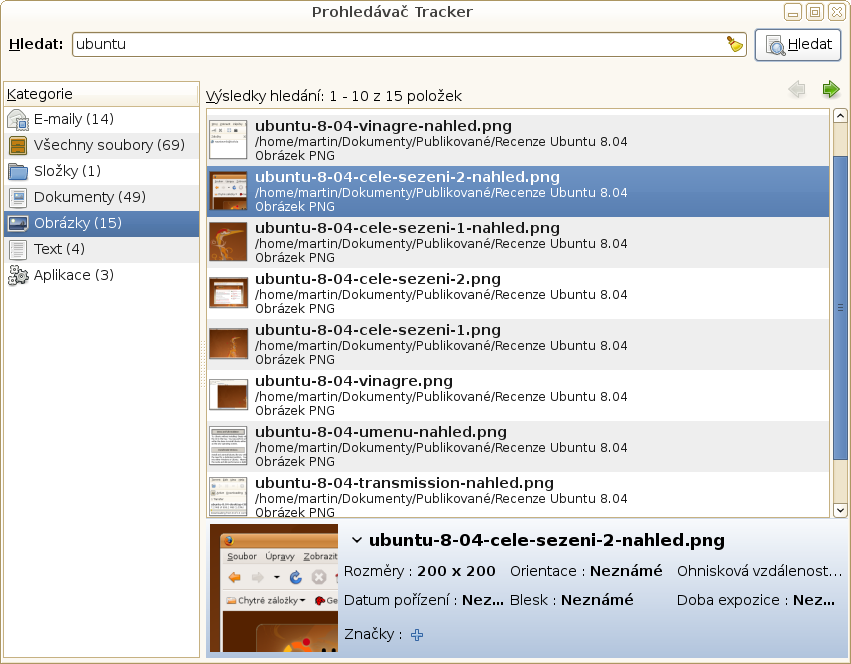Select result ubuntu-8-04-cele-sezeni-2-nahled.png
851x664 pixels.
click(x=518, y=192)
